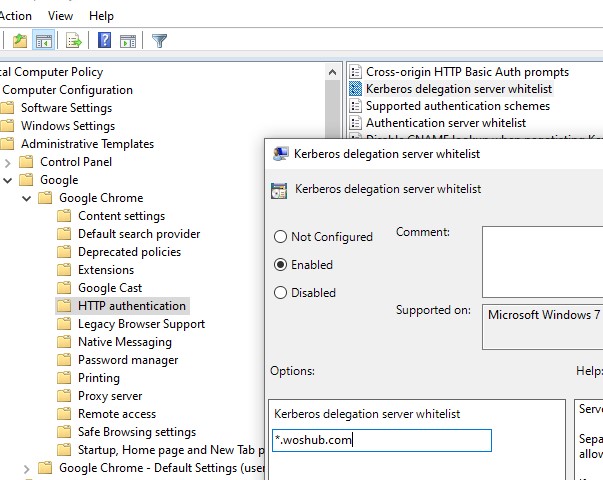
Task: Select Authentication server whitelist policy
Action: point(445,123)
